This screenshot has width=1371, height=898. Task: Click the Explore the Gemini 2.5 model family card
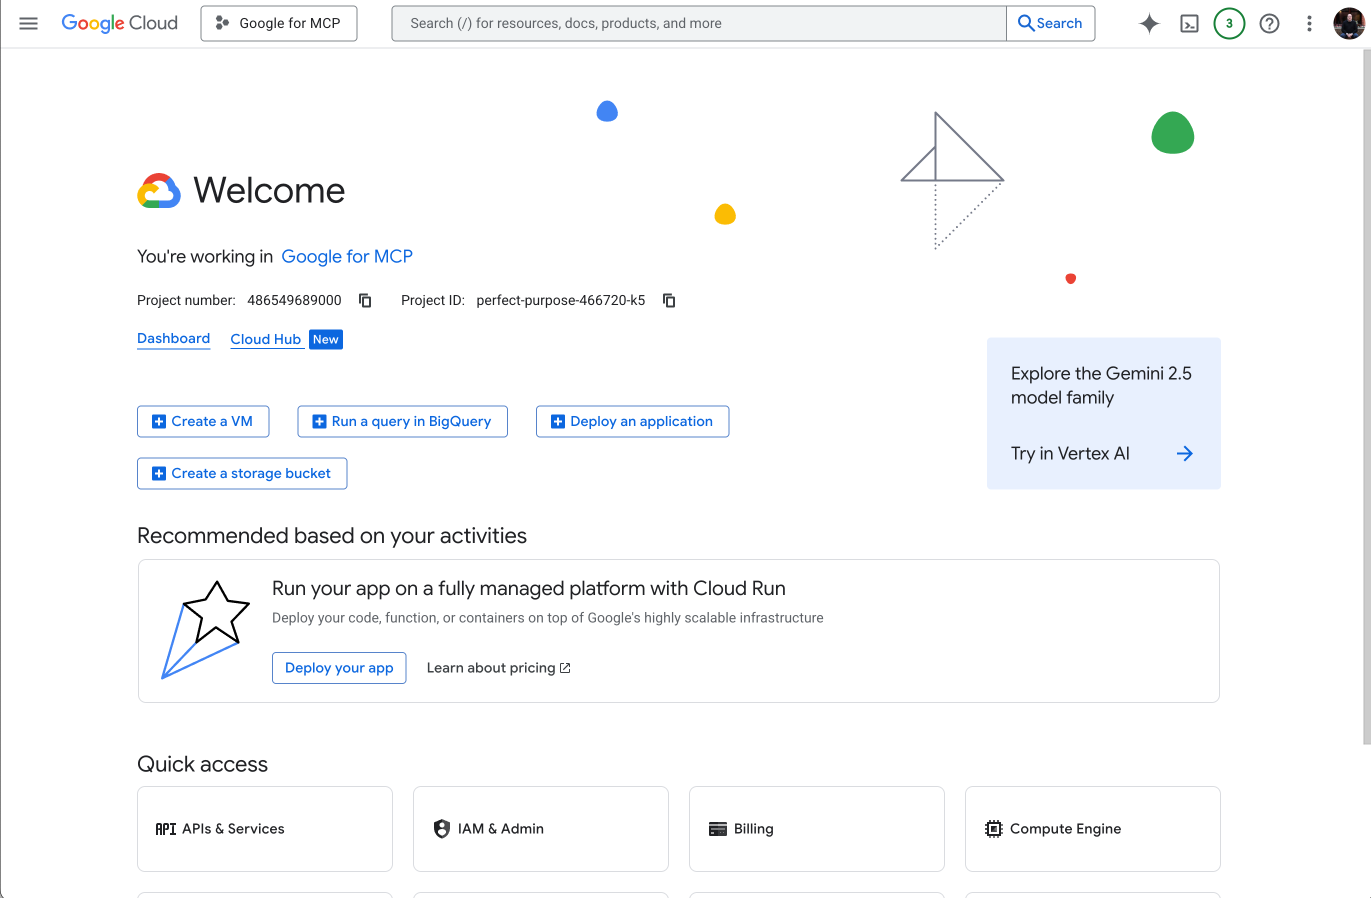coord(1104,413)
